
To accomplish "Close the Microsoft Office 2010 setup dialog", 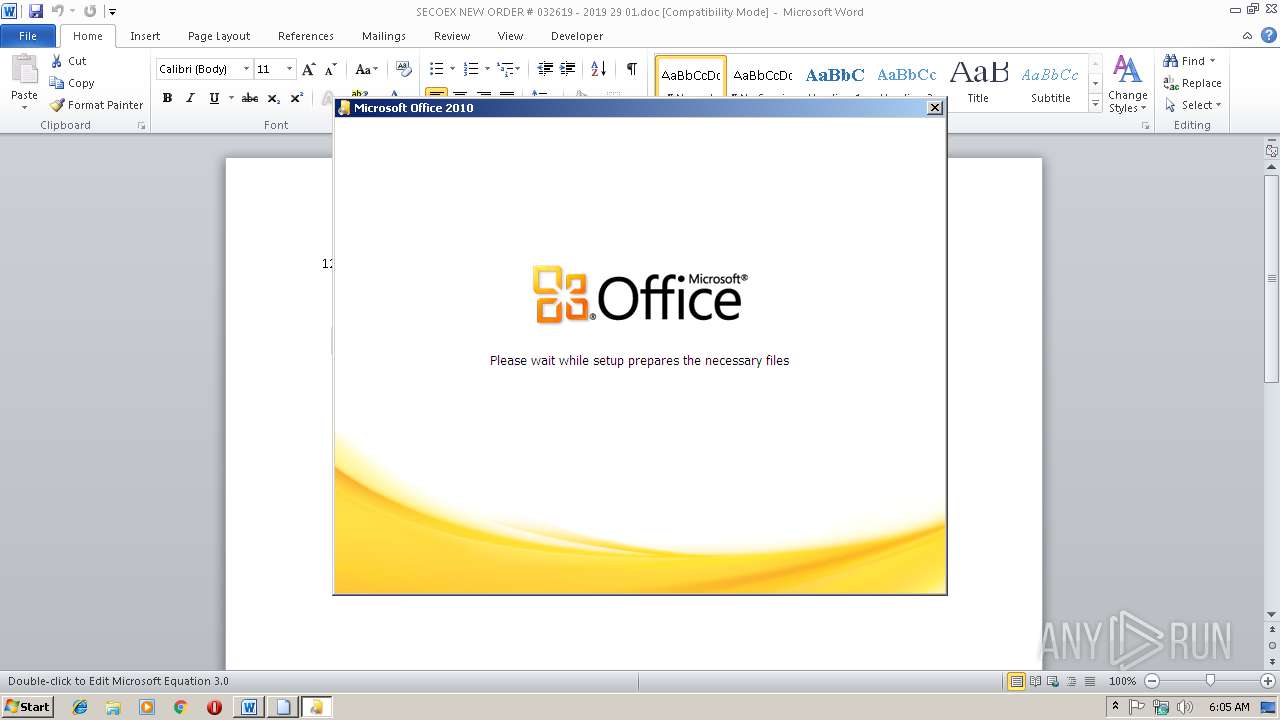I will point(935,108).
